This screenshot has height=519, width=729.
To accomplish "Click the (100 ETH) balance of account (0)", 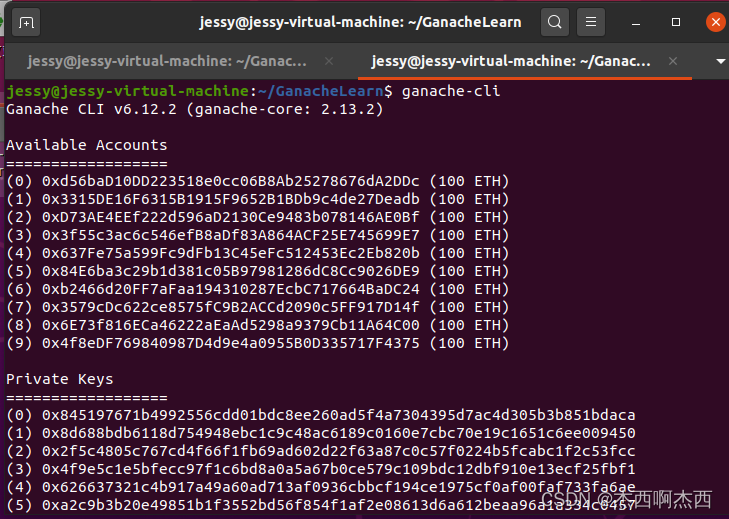I will 469,181.
